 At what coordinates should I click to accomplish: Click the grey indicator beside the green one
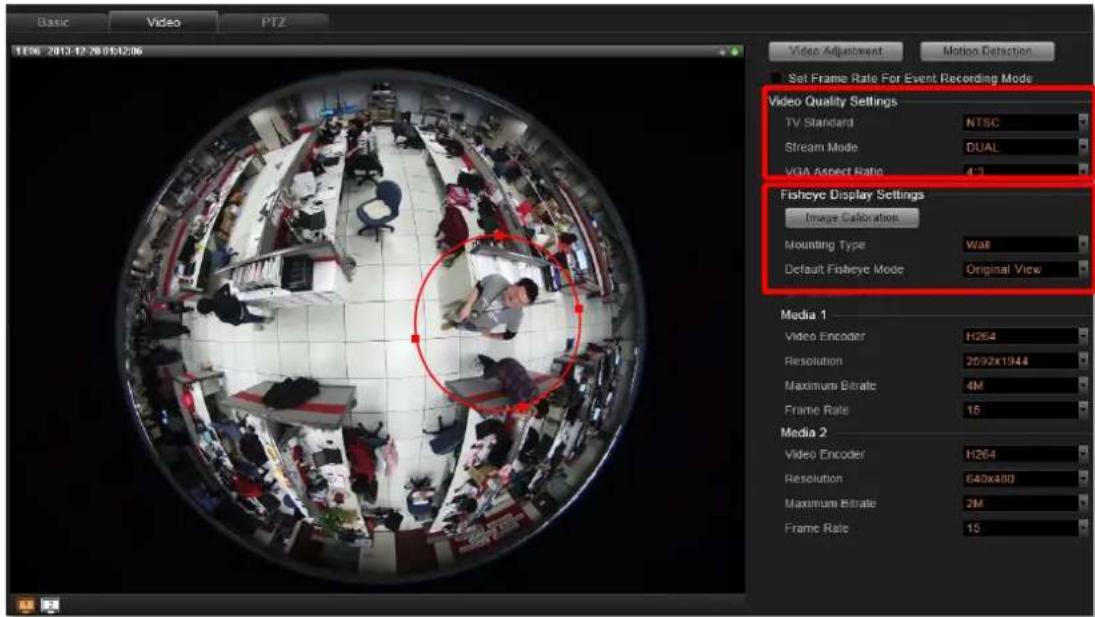point(722,52)
